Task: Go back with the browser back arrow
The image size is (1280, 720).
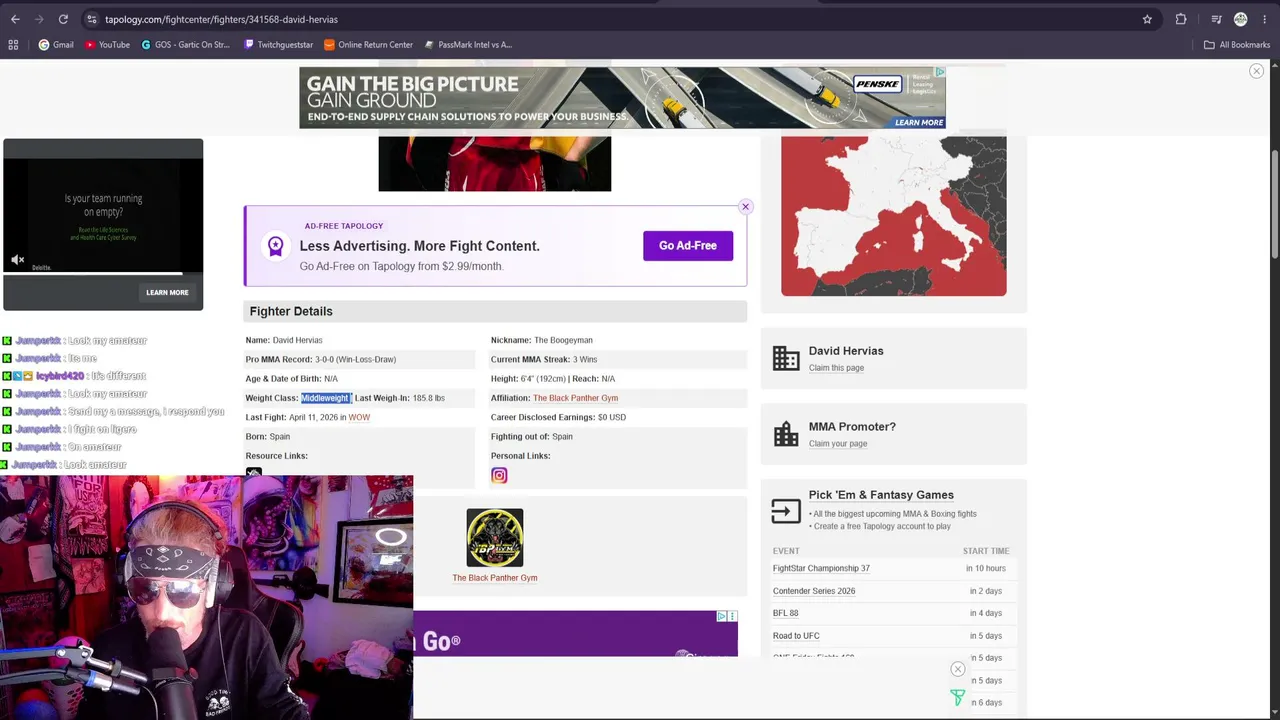Action: (x=15, y=19)
